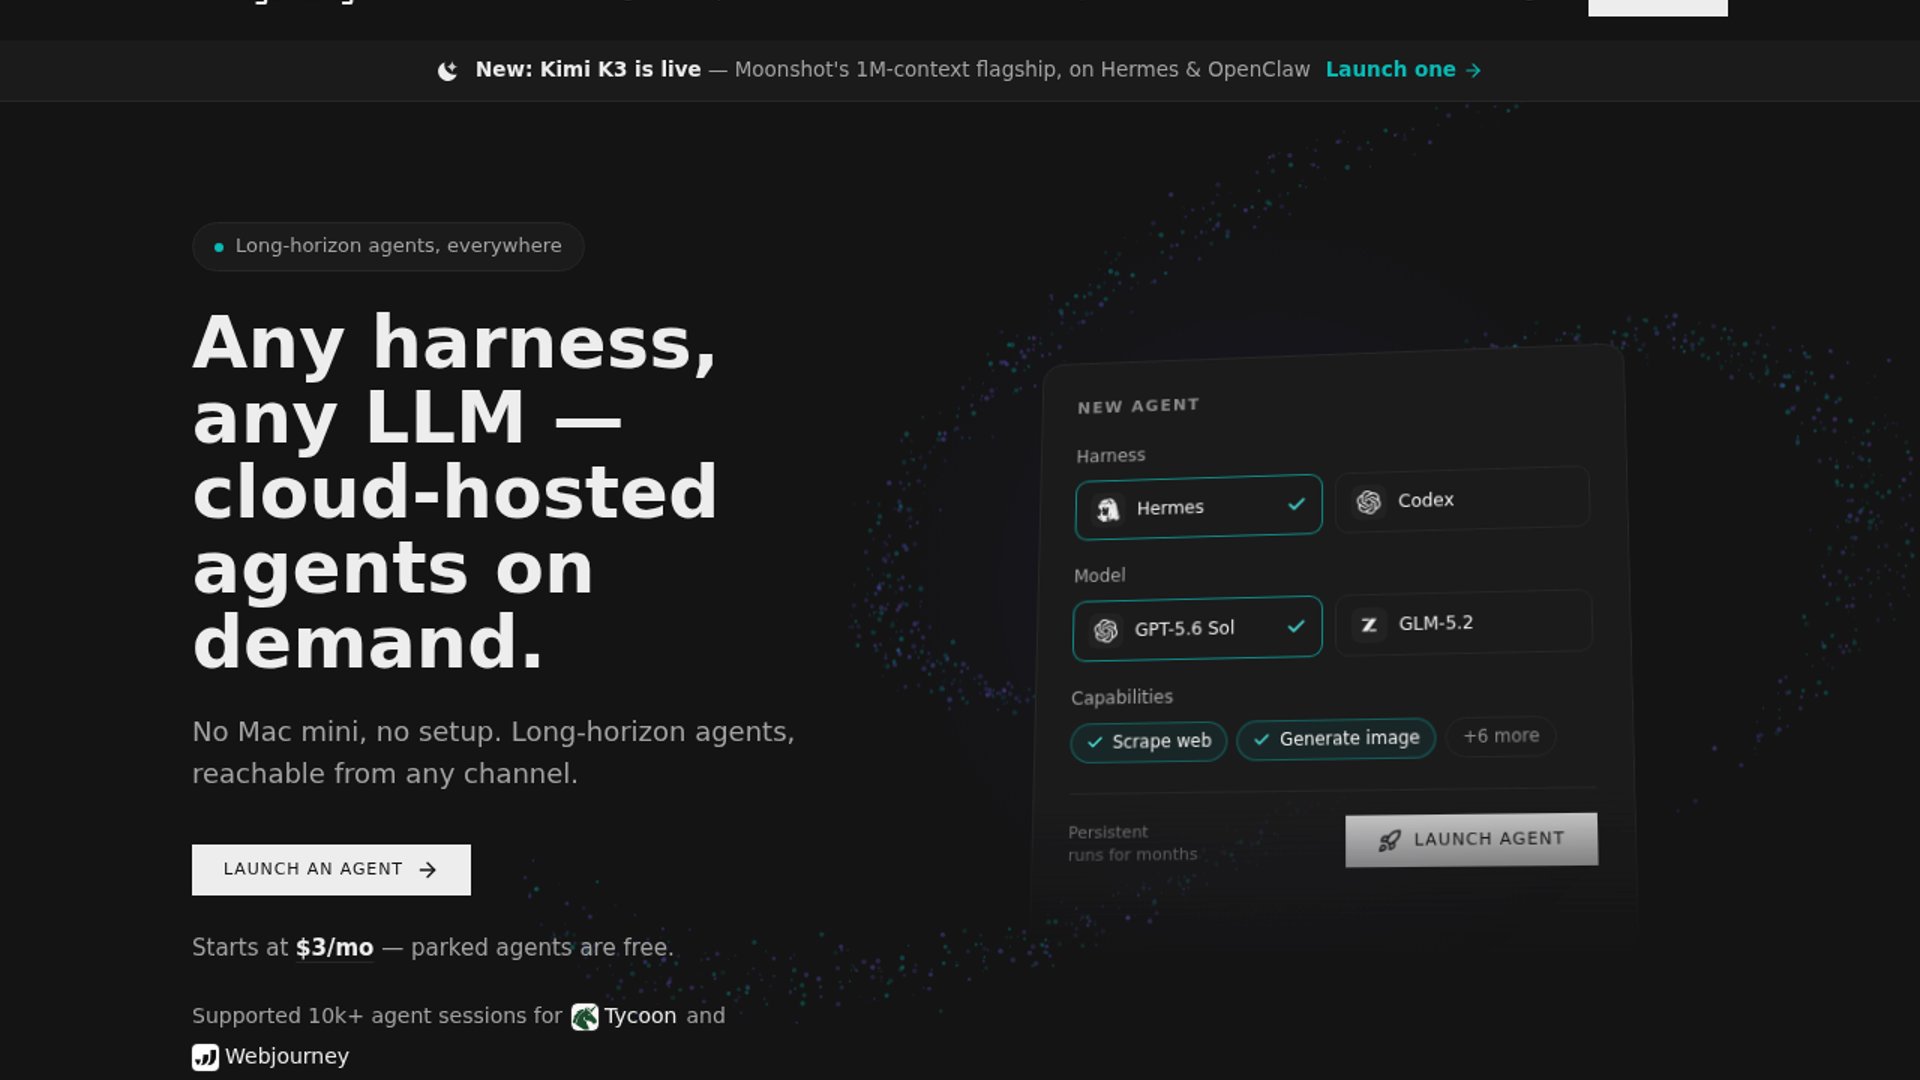Click the Codex logo icon

click(x=1369, y=502)
